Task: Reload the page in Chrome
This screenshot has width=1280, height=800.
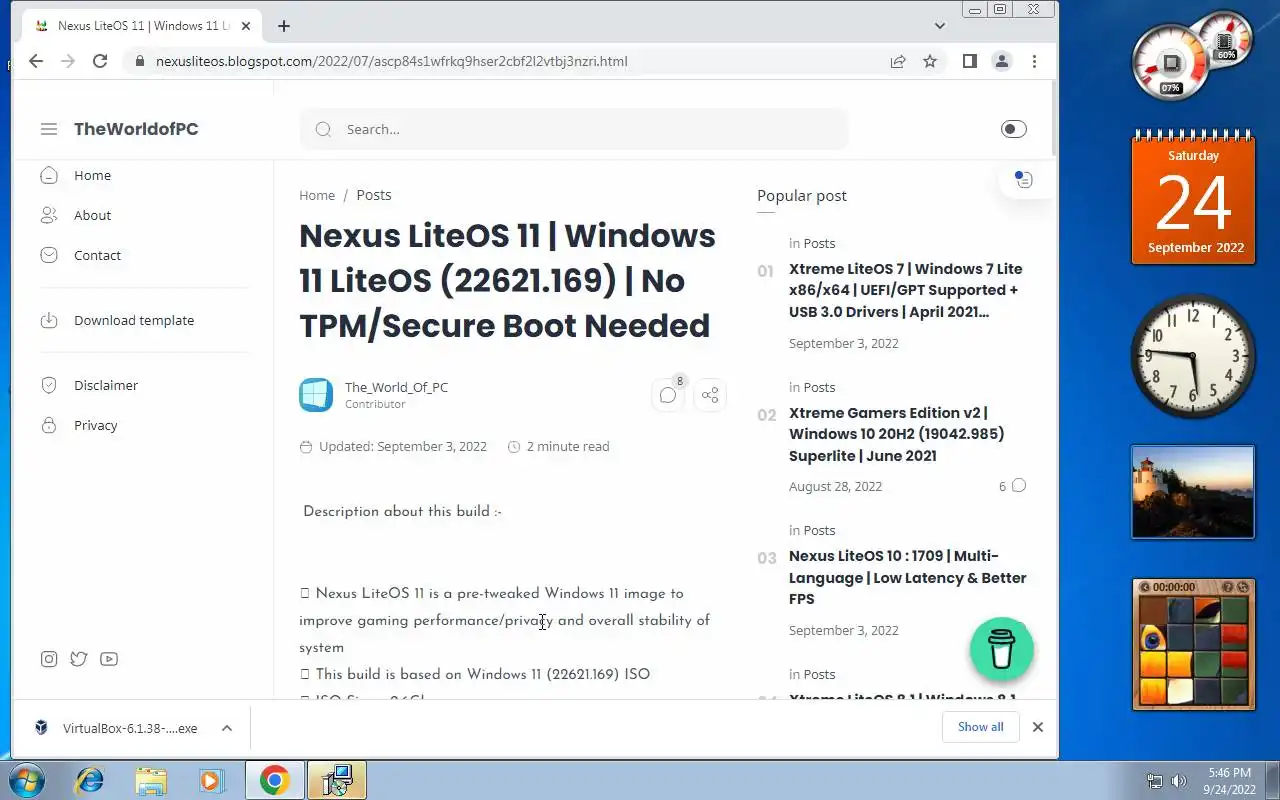Action: click(x=100, y=61)
